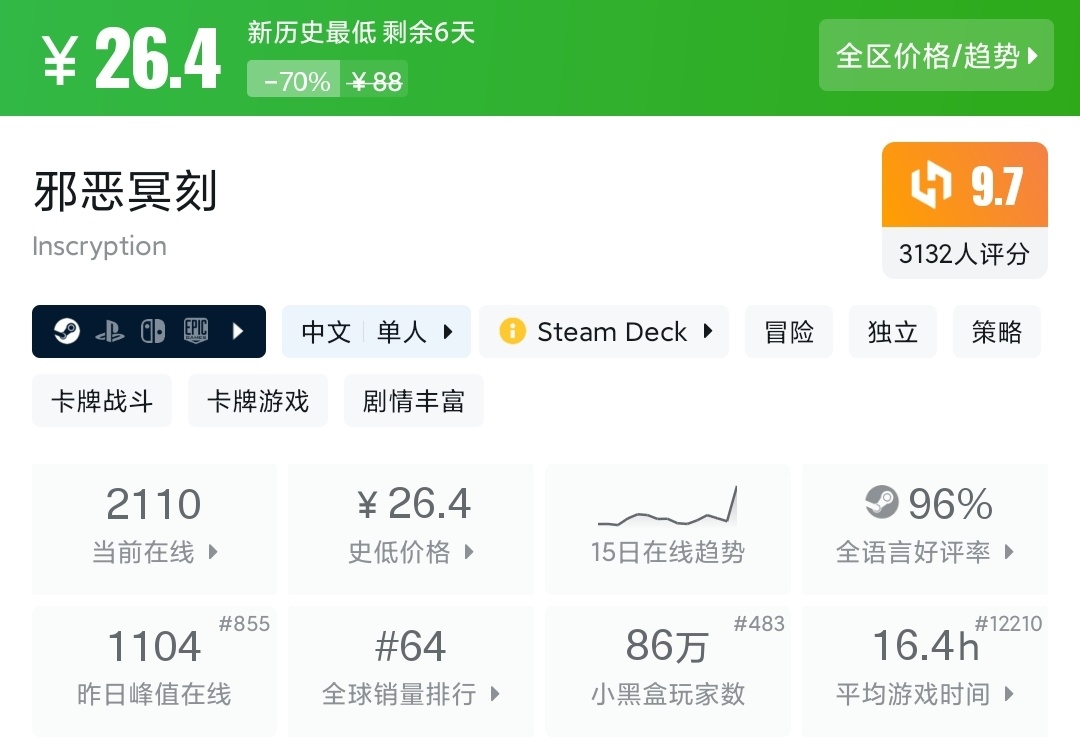The image size is (1080, 741).
Task: Open 全区价格/趋势 price trends
Action: pos(936,55)
